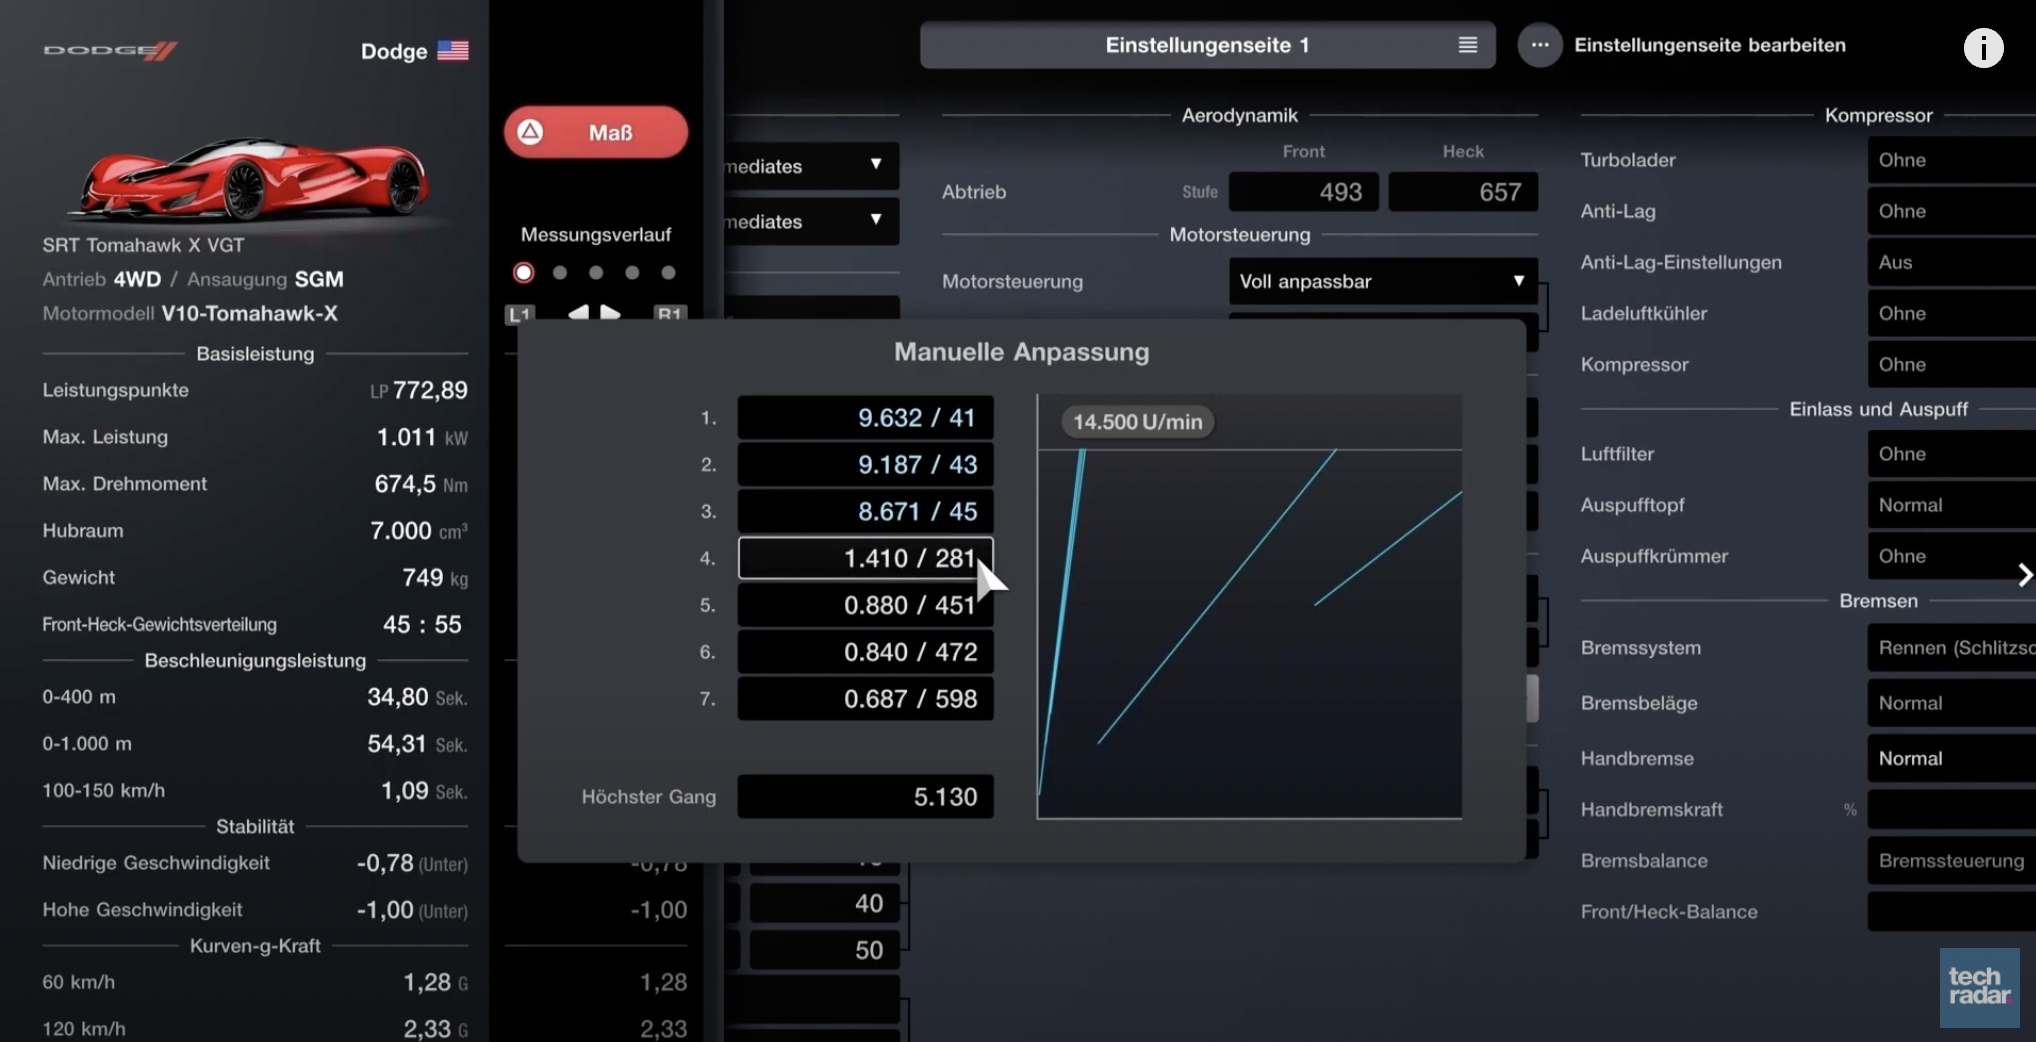
Task: Open the Auspufftopf Normal selector
Action: tap(1951, 505)
